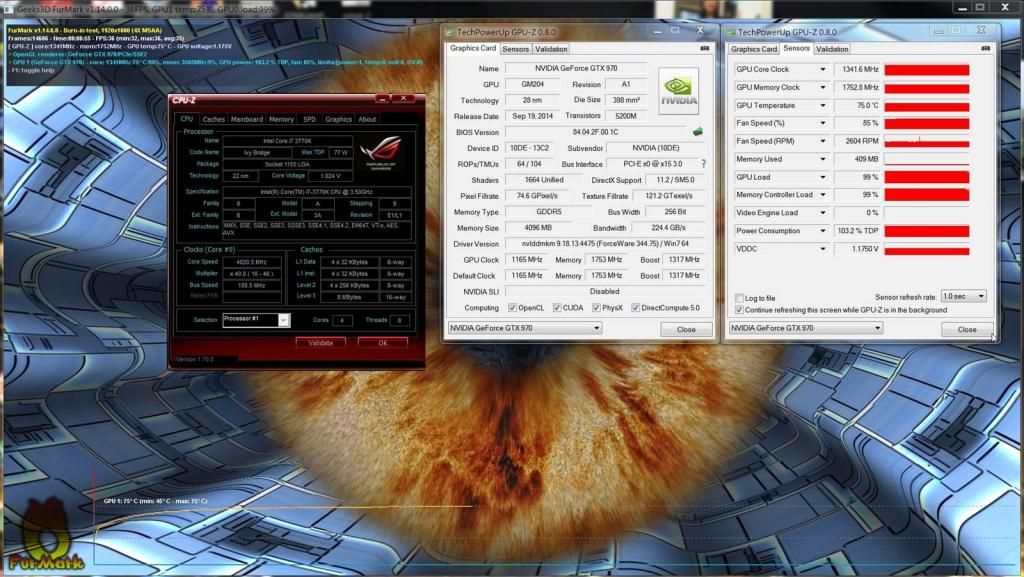1024x577 pixels.
Task: Click the title bar icon of the right GPU-Z window
Action: click(x=731, y=31)
